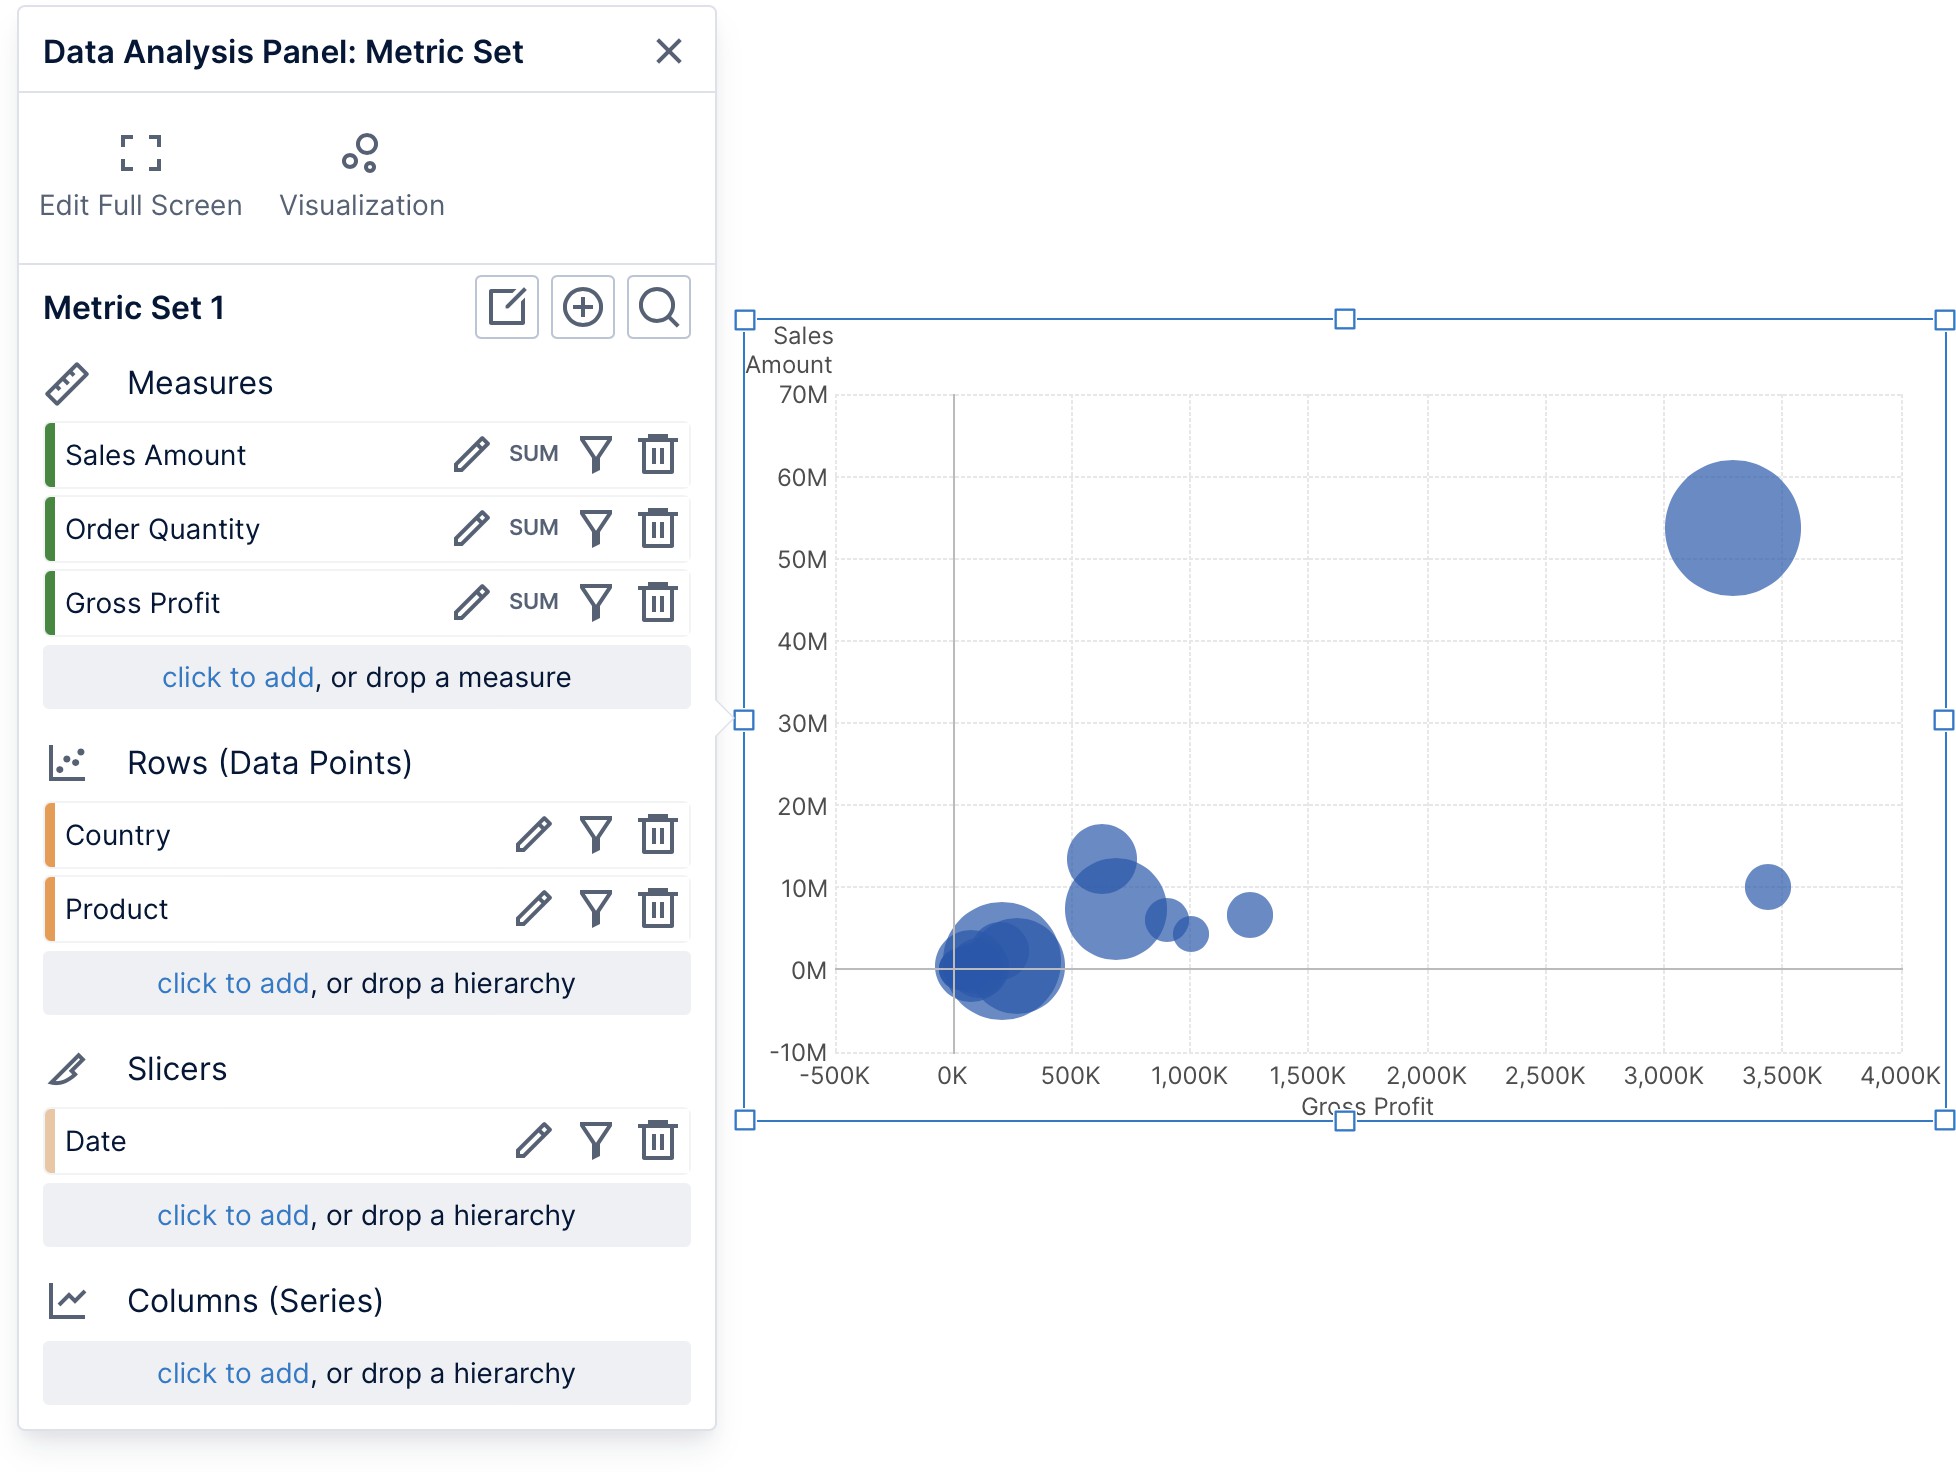Remove the Date slicer

657,1140
